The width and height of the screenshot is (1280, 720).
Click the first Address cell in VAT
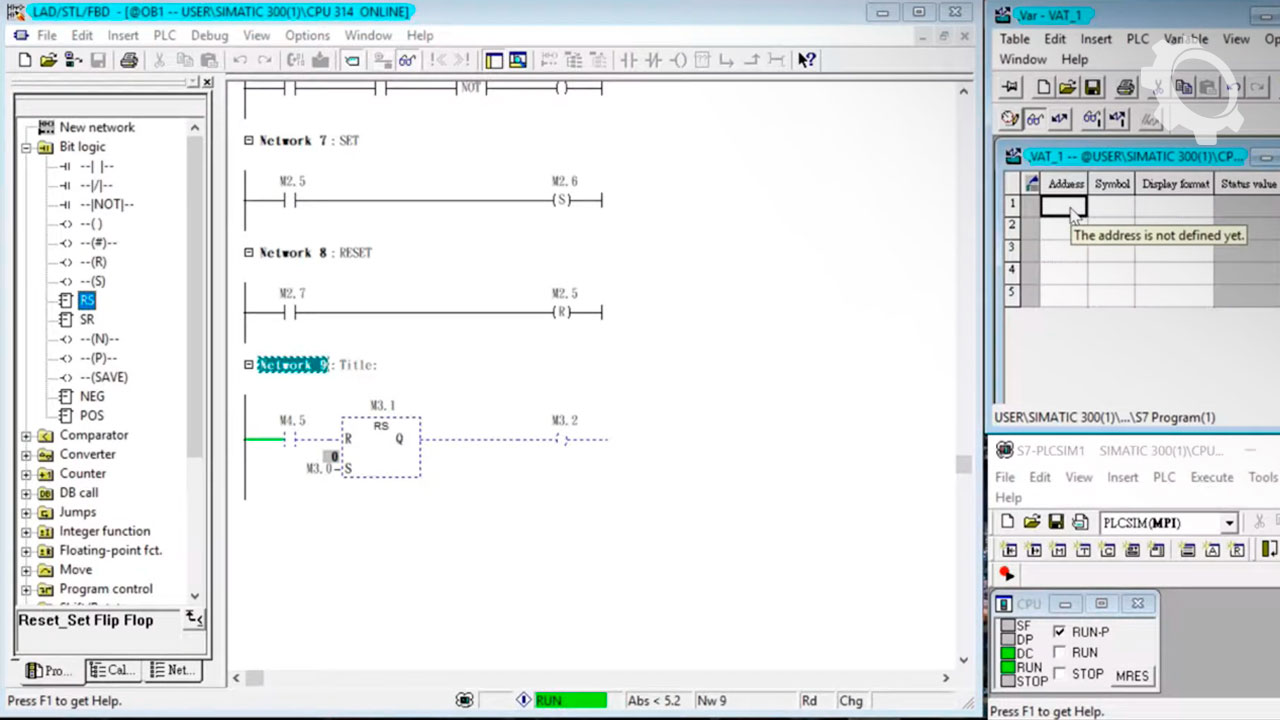[1063, 206]
